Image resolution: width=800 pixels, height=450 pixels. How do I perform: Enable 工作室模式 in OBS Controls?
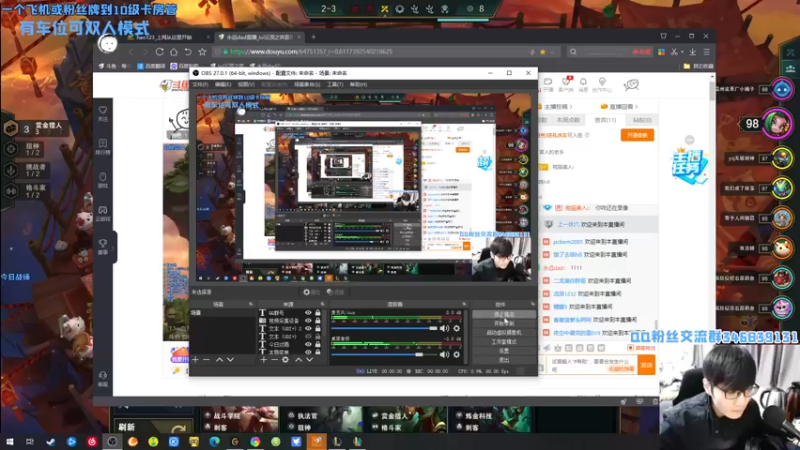click(x=504, y=342)
